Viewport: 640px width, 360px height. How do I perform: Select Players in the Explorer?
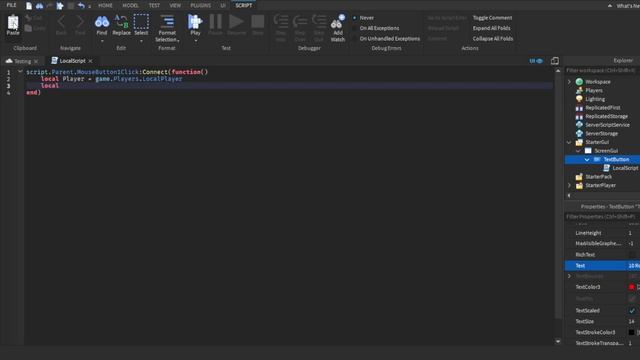[x=593, y=90]
